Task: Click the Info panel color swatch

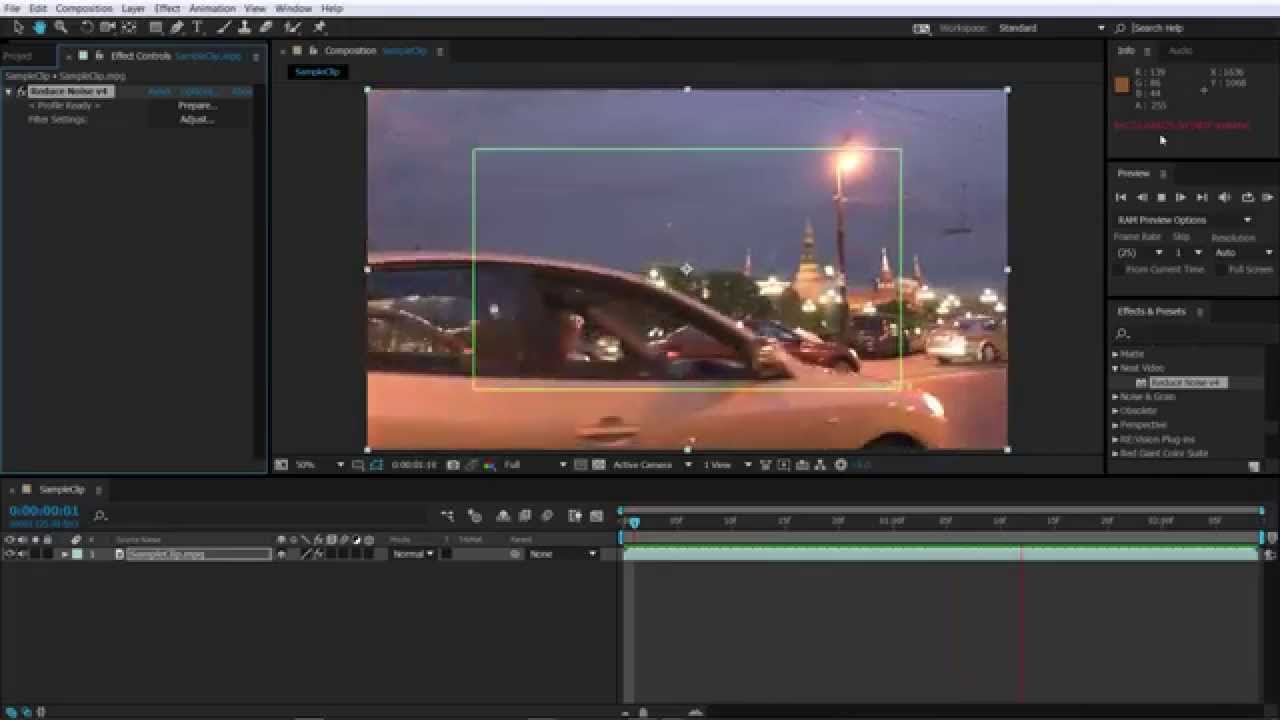Action: point(1122,85)
